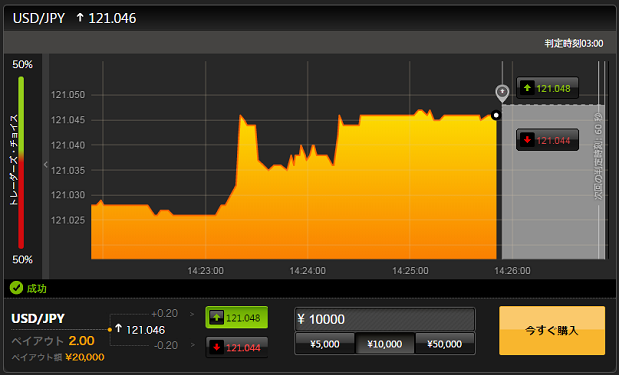
Task: Click the gray entry pin marker on chart
Action: [502, 93]
